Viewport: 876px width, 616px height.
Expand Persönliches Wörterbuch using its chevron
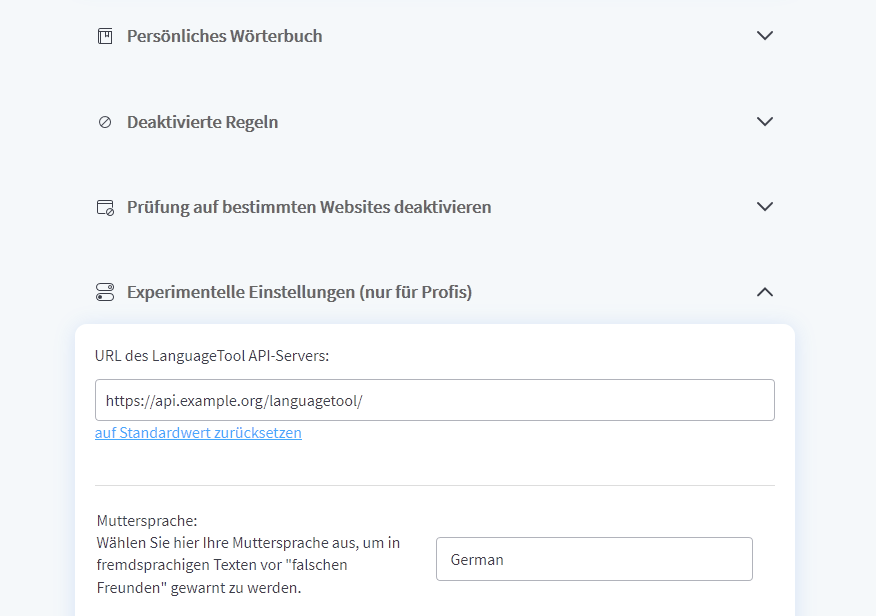765,36
